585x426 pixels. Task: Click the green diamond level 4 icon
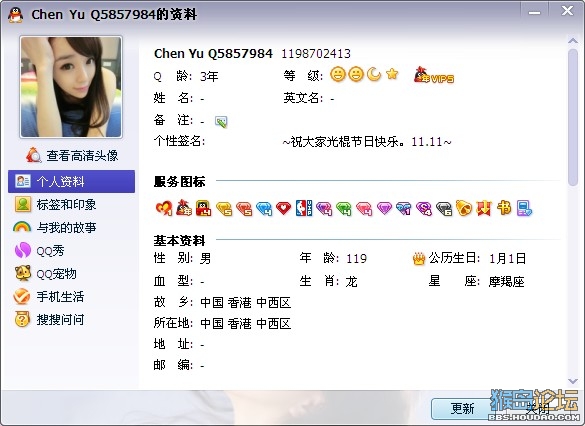344,209
